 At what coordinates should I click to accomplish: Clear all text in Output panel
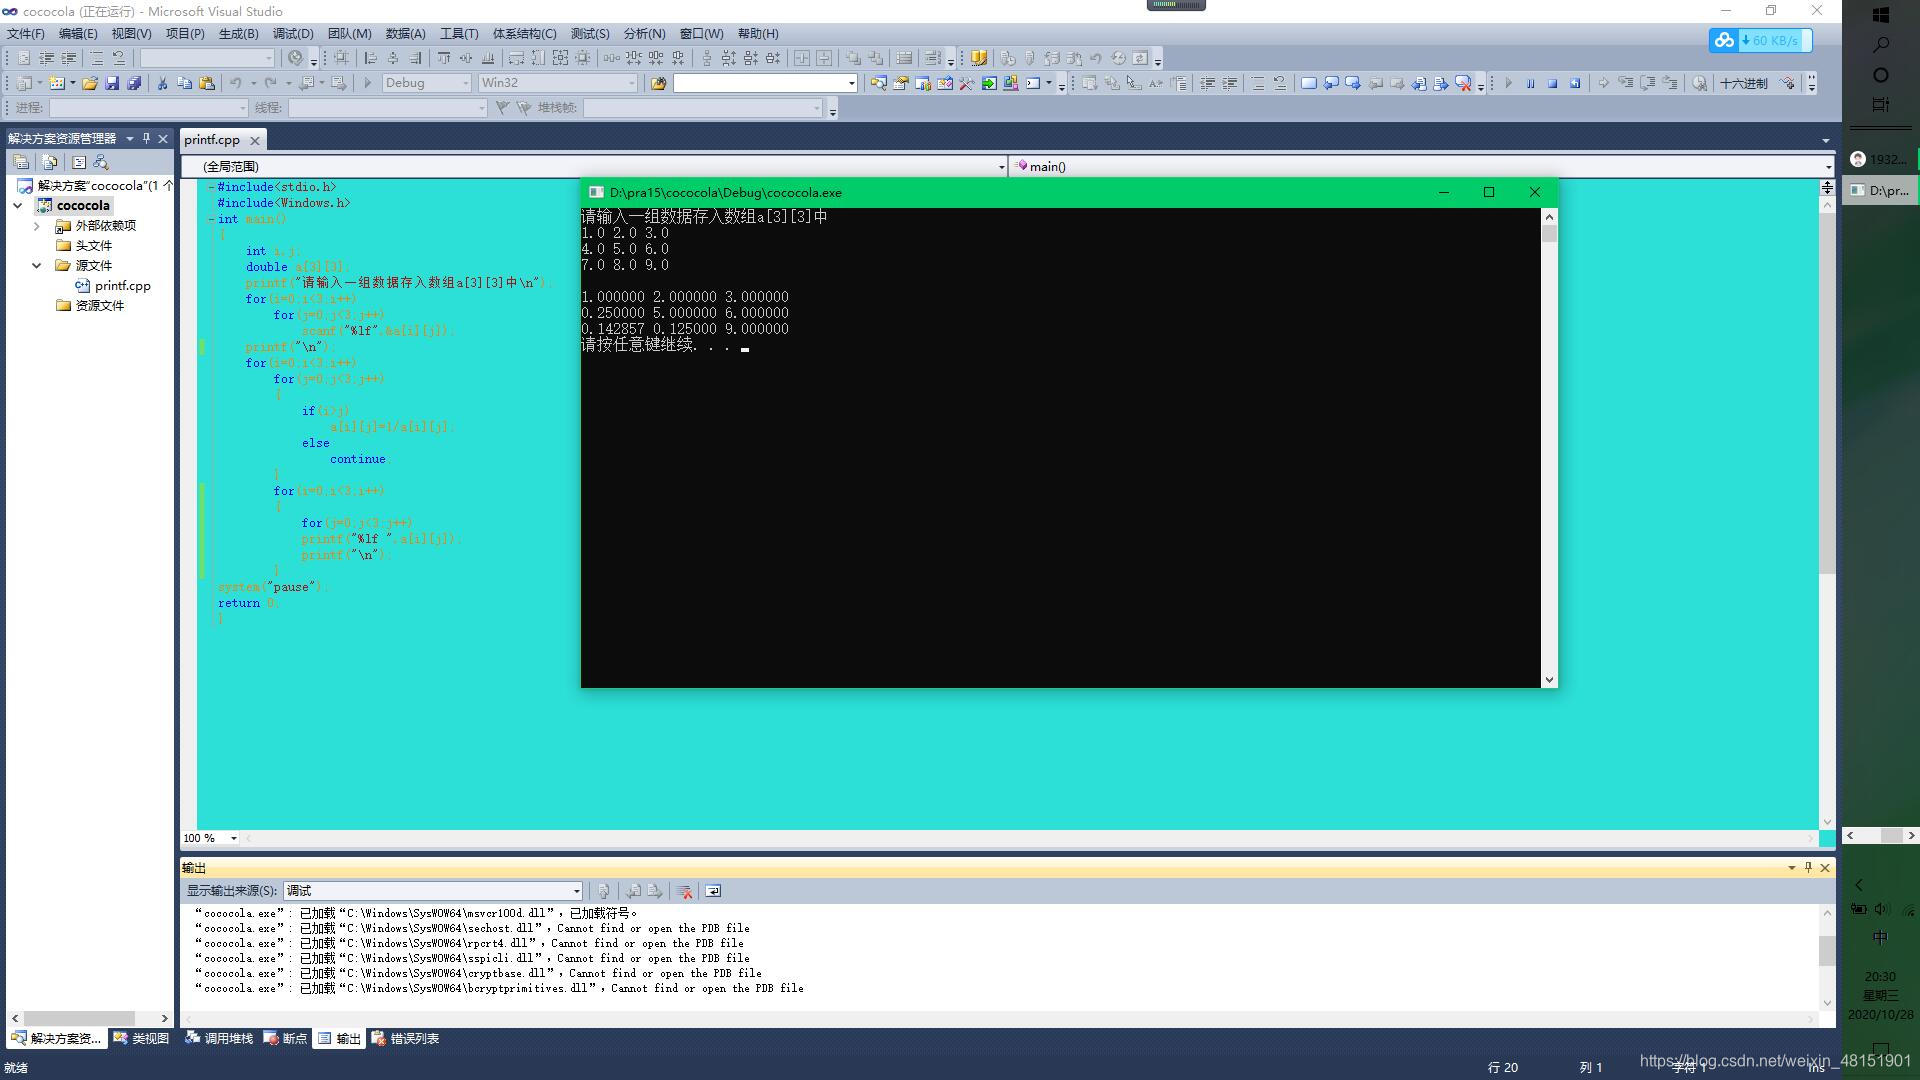click(x=685, y=891)
